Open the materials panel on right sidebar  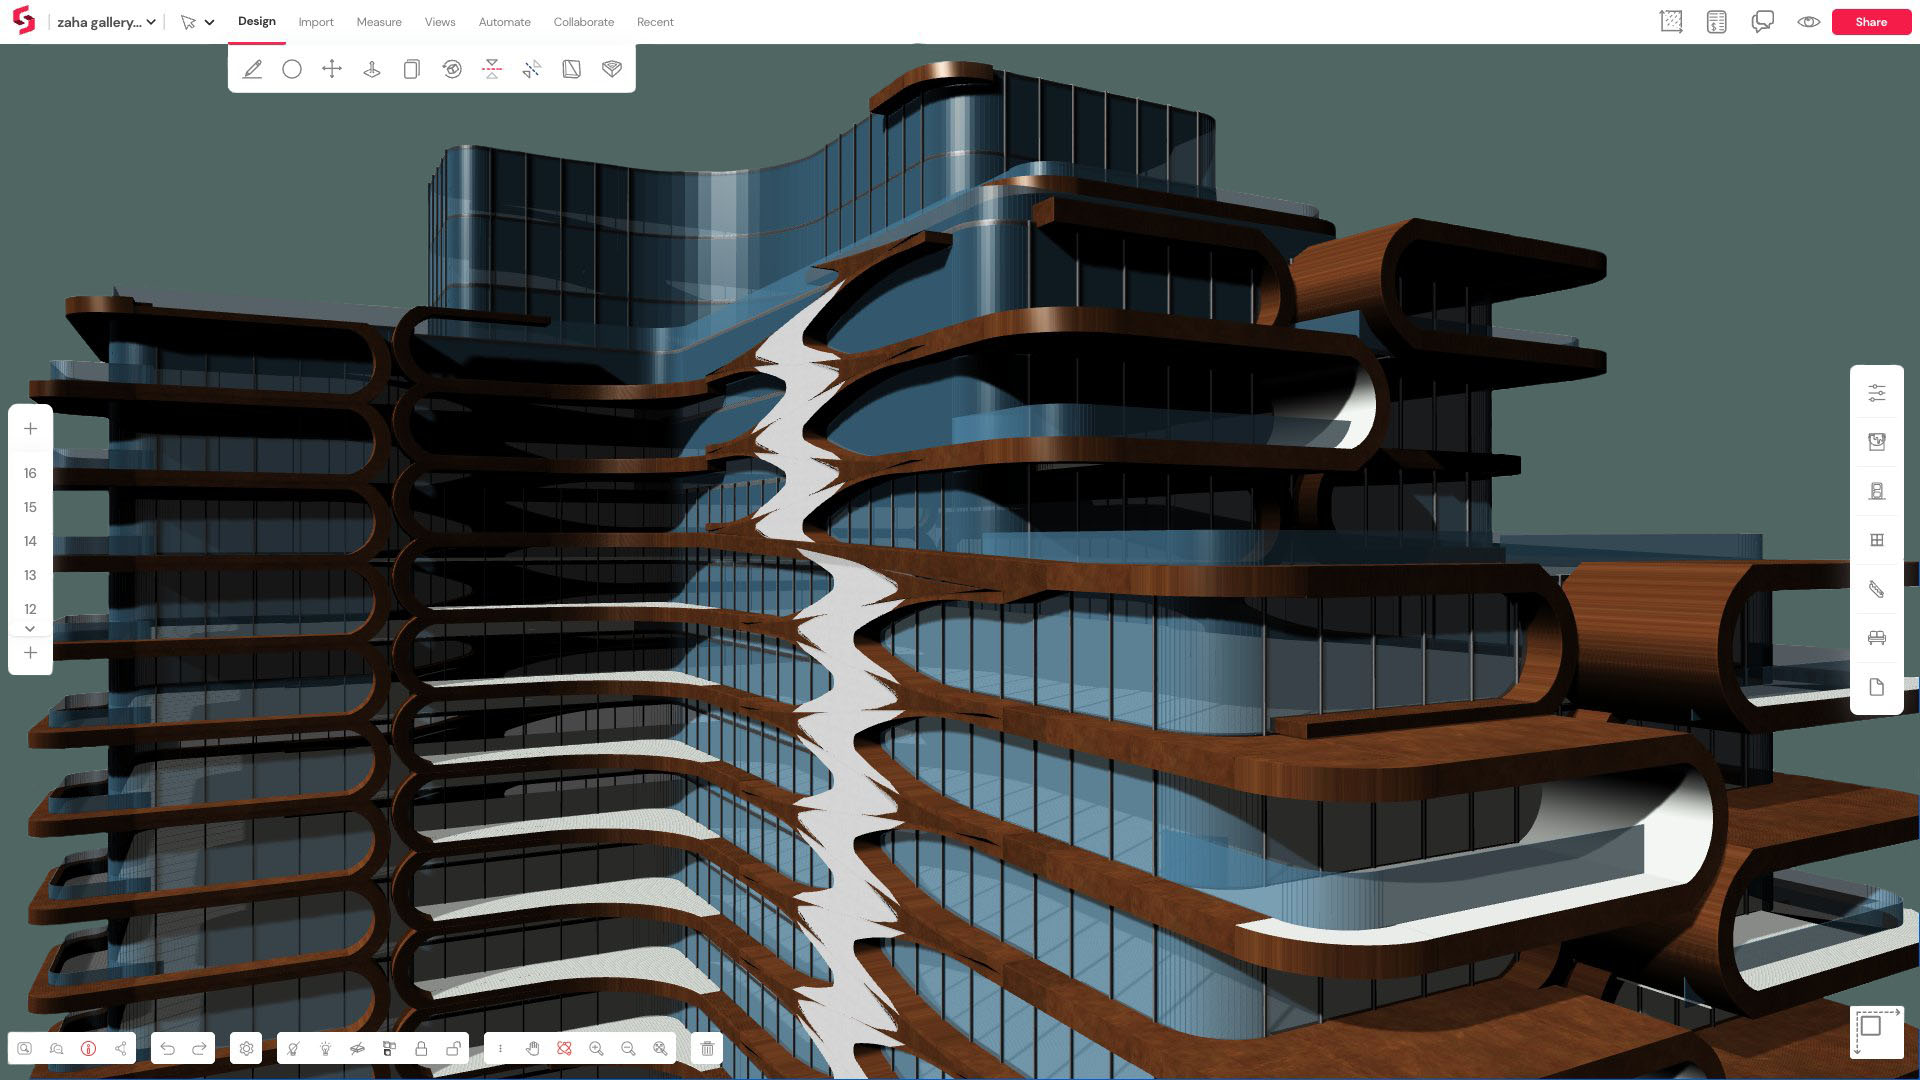[1877, 442]
